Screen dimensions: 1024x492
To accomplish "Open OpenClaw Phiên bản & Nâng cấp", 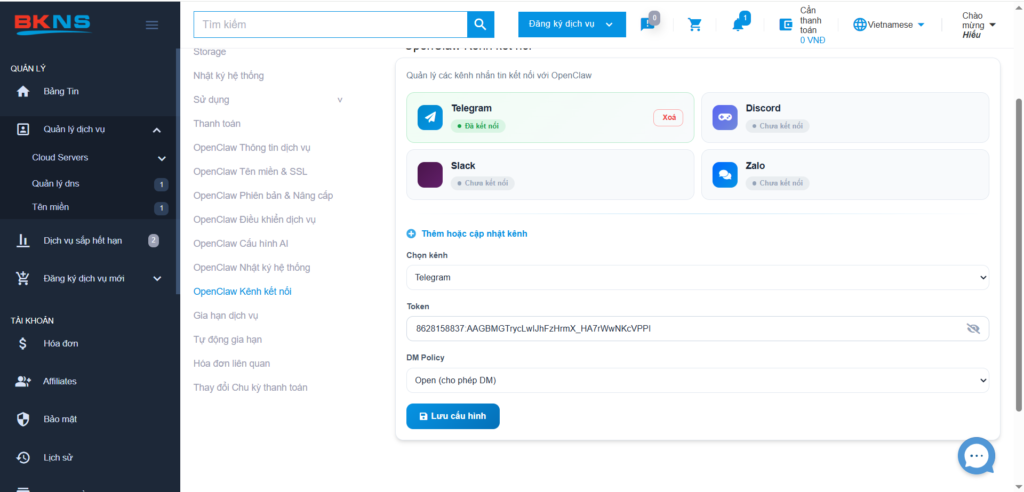I will tap(264, 195).
